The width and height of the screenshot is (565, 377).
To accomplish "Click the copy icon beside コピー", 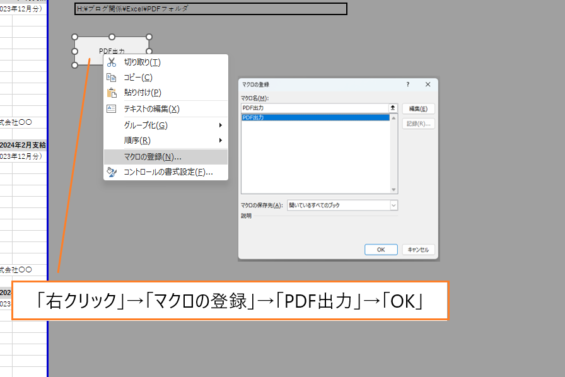I will 111,77.
